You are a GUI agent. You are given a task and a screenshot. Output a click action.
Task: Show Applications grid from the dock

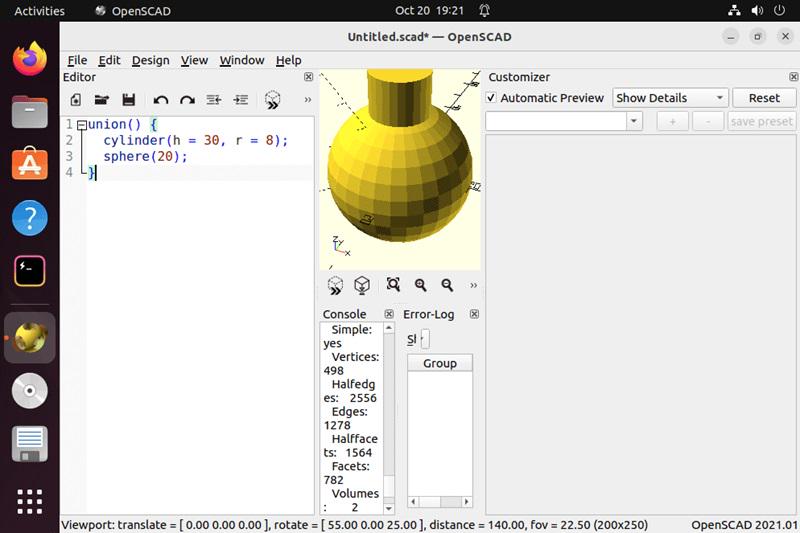point(30,501)
